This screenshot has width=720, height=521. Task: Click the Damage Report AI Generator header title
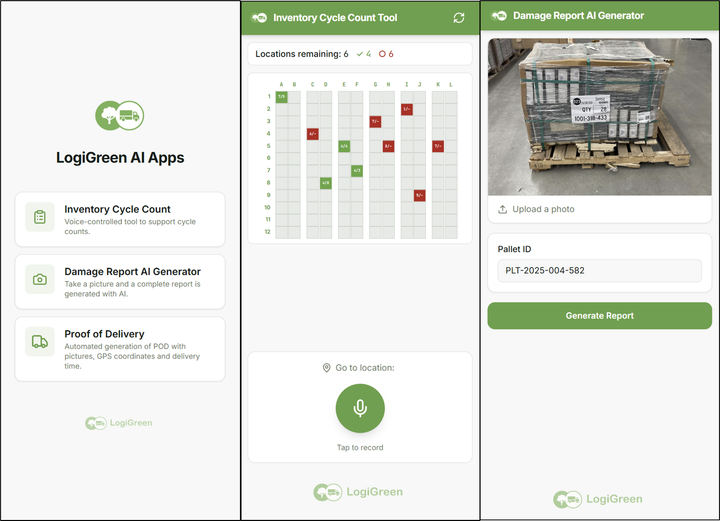[x=579, y=16]
